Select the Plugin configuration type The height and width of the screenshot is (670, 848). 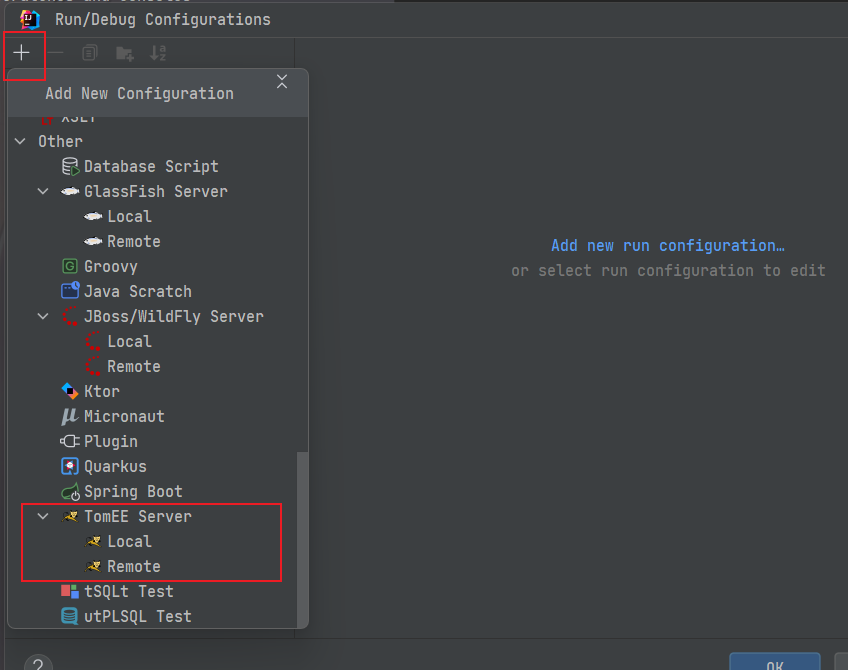coord(111,442)
